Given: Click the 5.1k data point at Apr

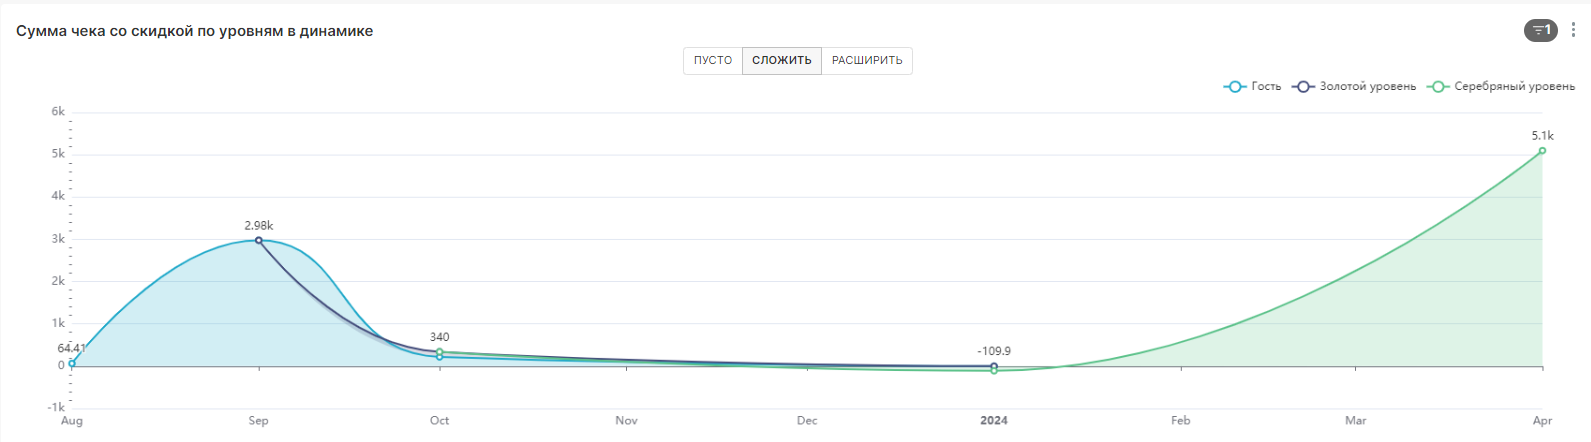Looking at the screenshot, I should (1542, 151).
